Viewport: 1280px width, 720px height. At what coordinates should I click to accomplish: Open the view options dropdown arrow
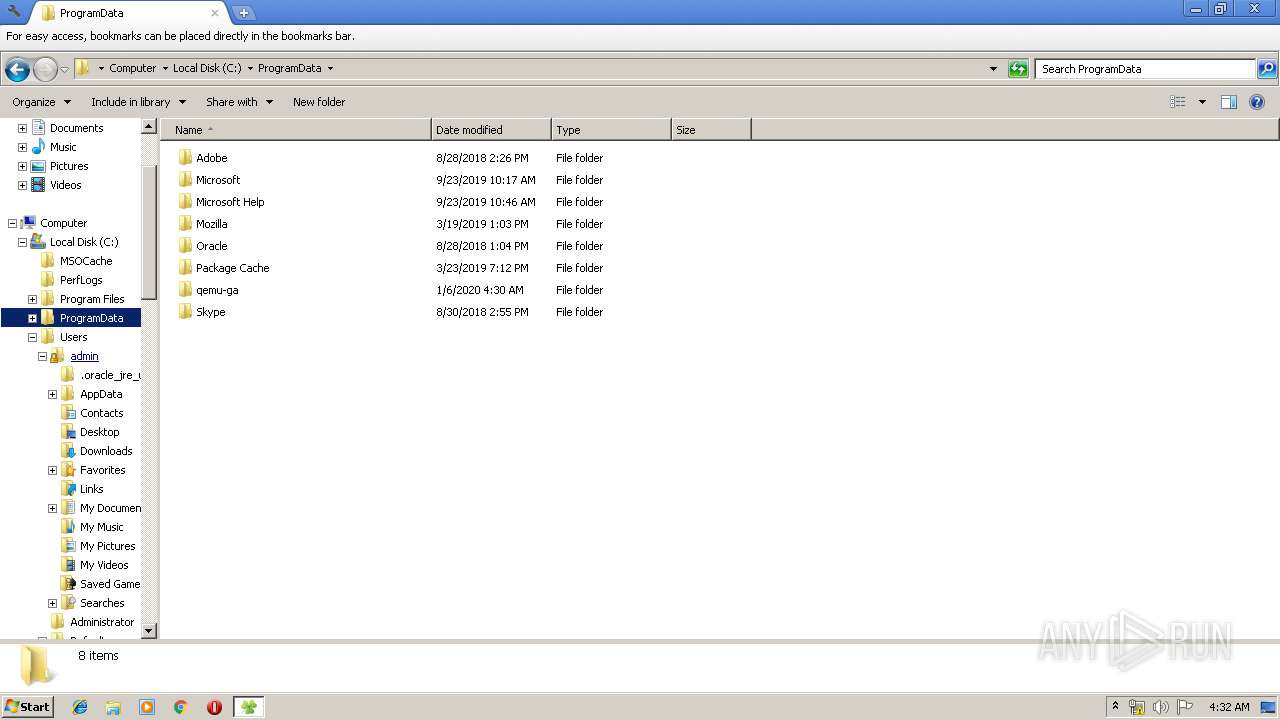tap(1202, 102)
